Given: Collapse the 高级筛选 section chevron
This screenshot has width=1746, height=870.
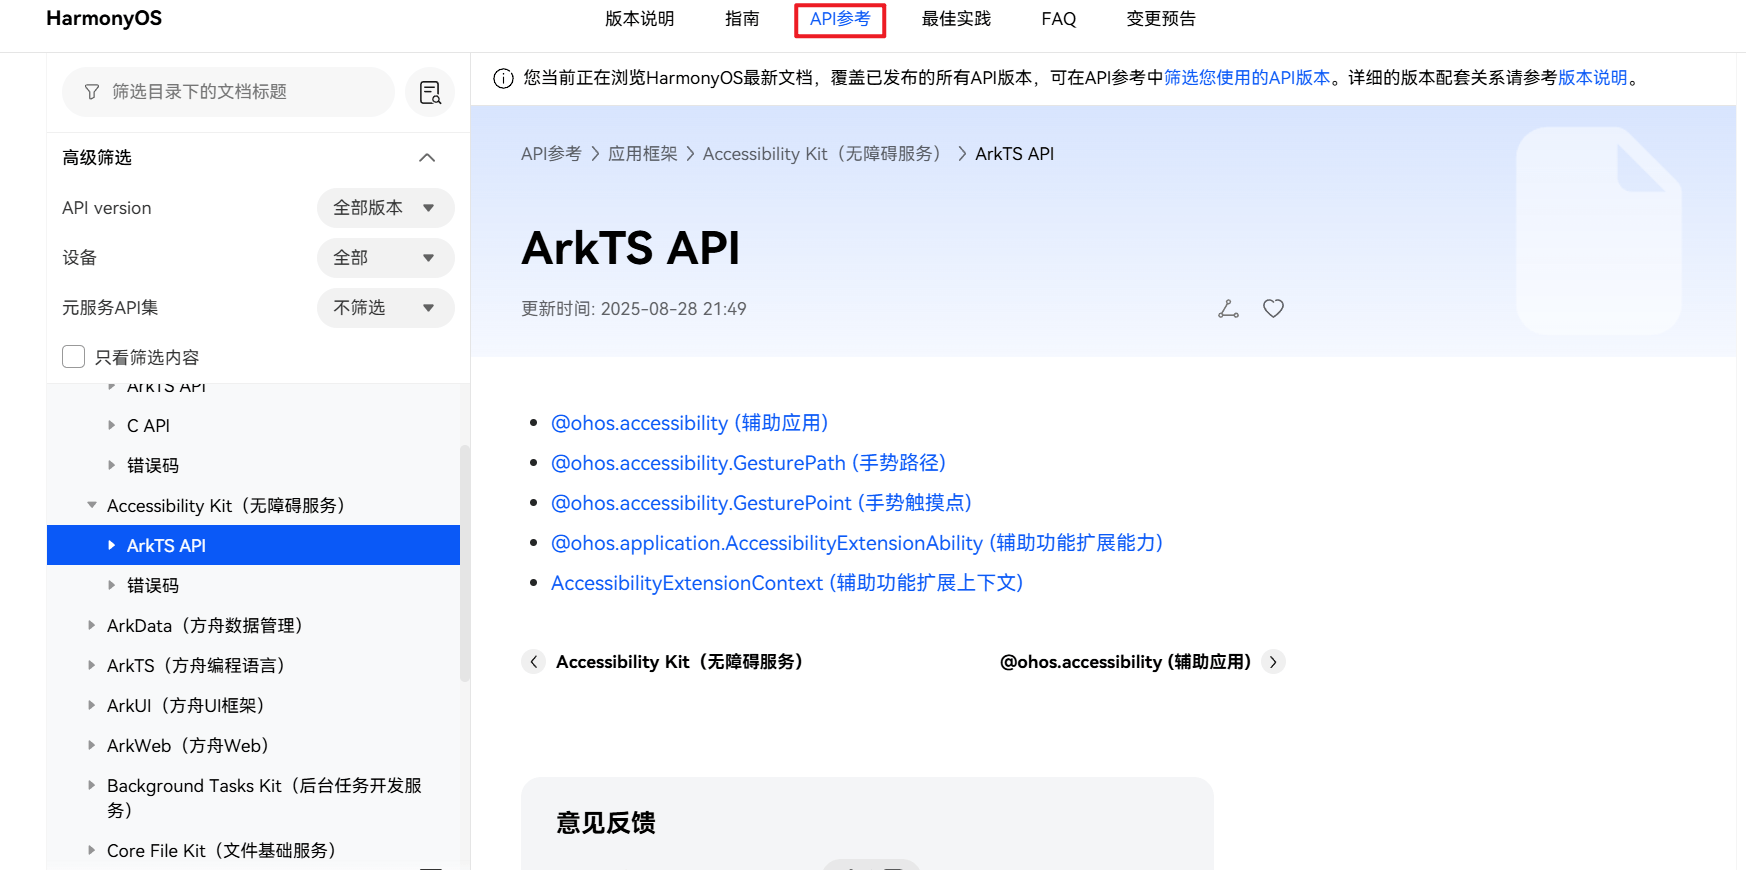Looking at the screenshot, I should 427,158.
